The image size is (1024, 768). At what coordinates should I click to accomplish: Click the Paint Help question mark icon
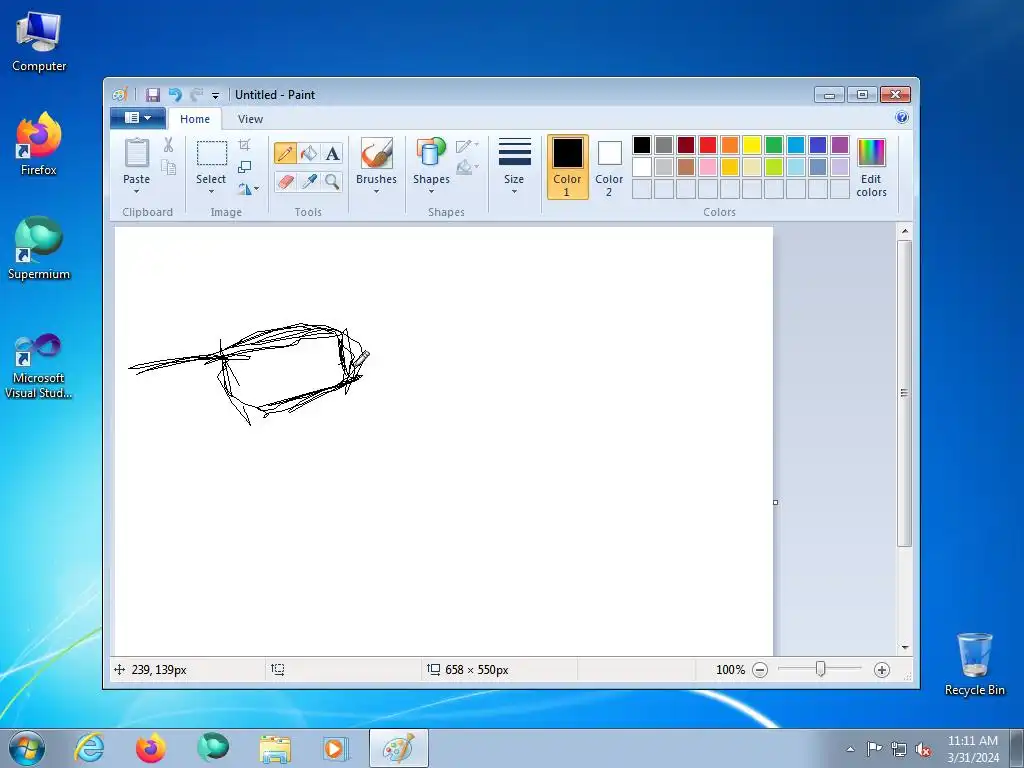click(x=902, y=118)
